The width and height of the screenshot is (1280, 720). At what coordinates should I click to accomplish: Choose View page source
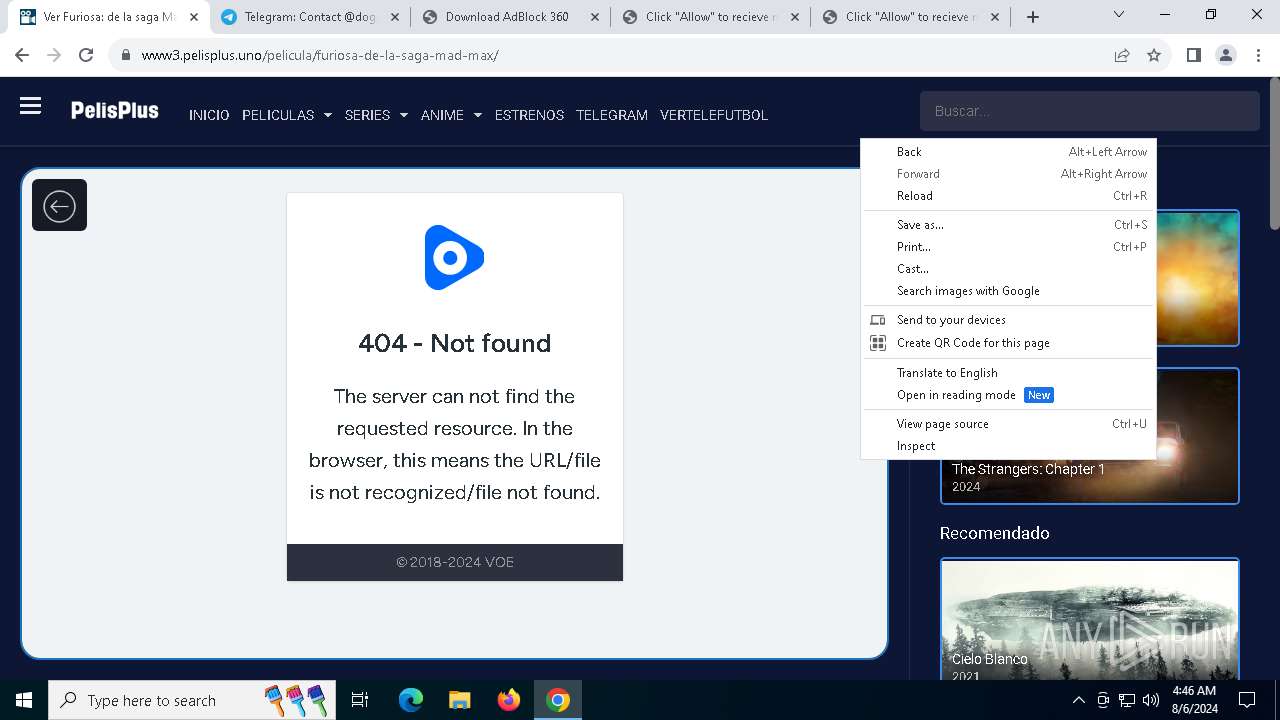pos(1008,424)
